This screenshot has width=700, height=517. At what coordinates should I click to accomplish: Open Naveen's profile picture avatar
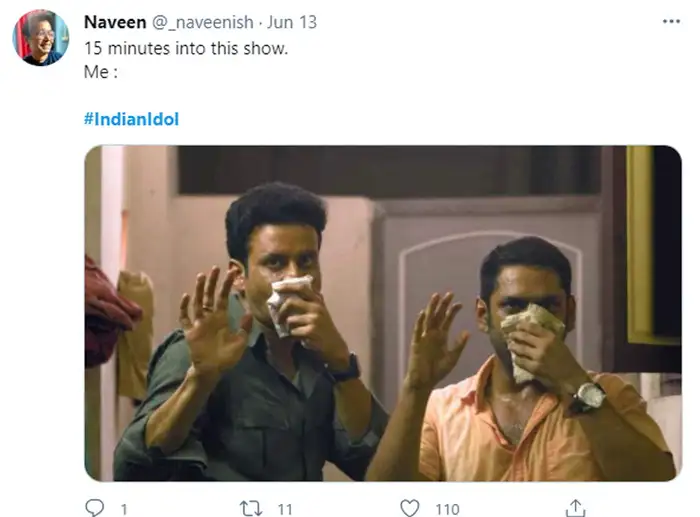point(40,38)
